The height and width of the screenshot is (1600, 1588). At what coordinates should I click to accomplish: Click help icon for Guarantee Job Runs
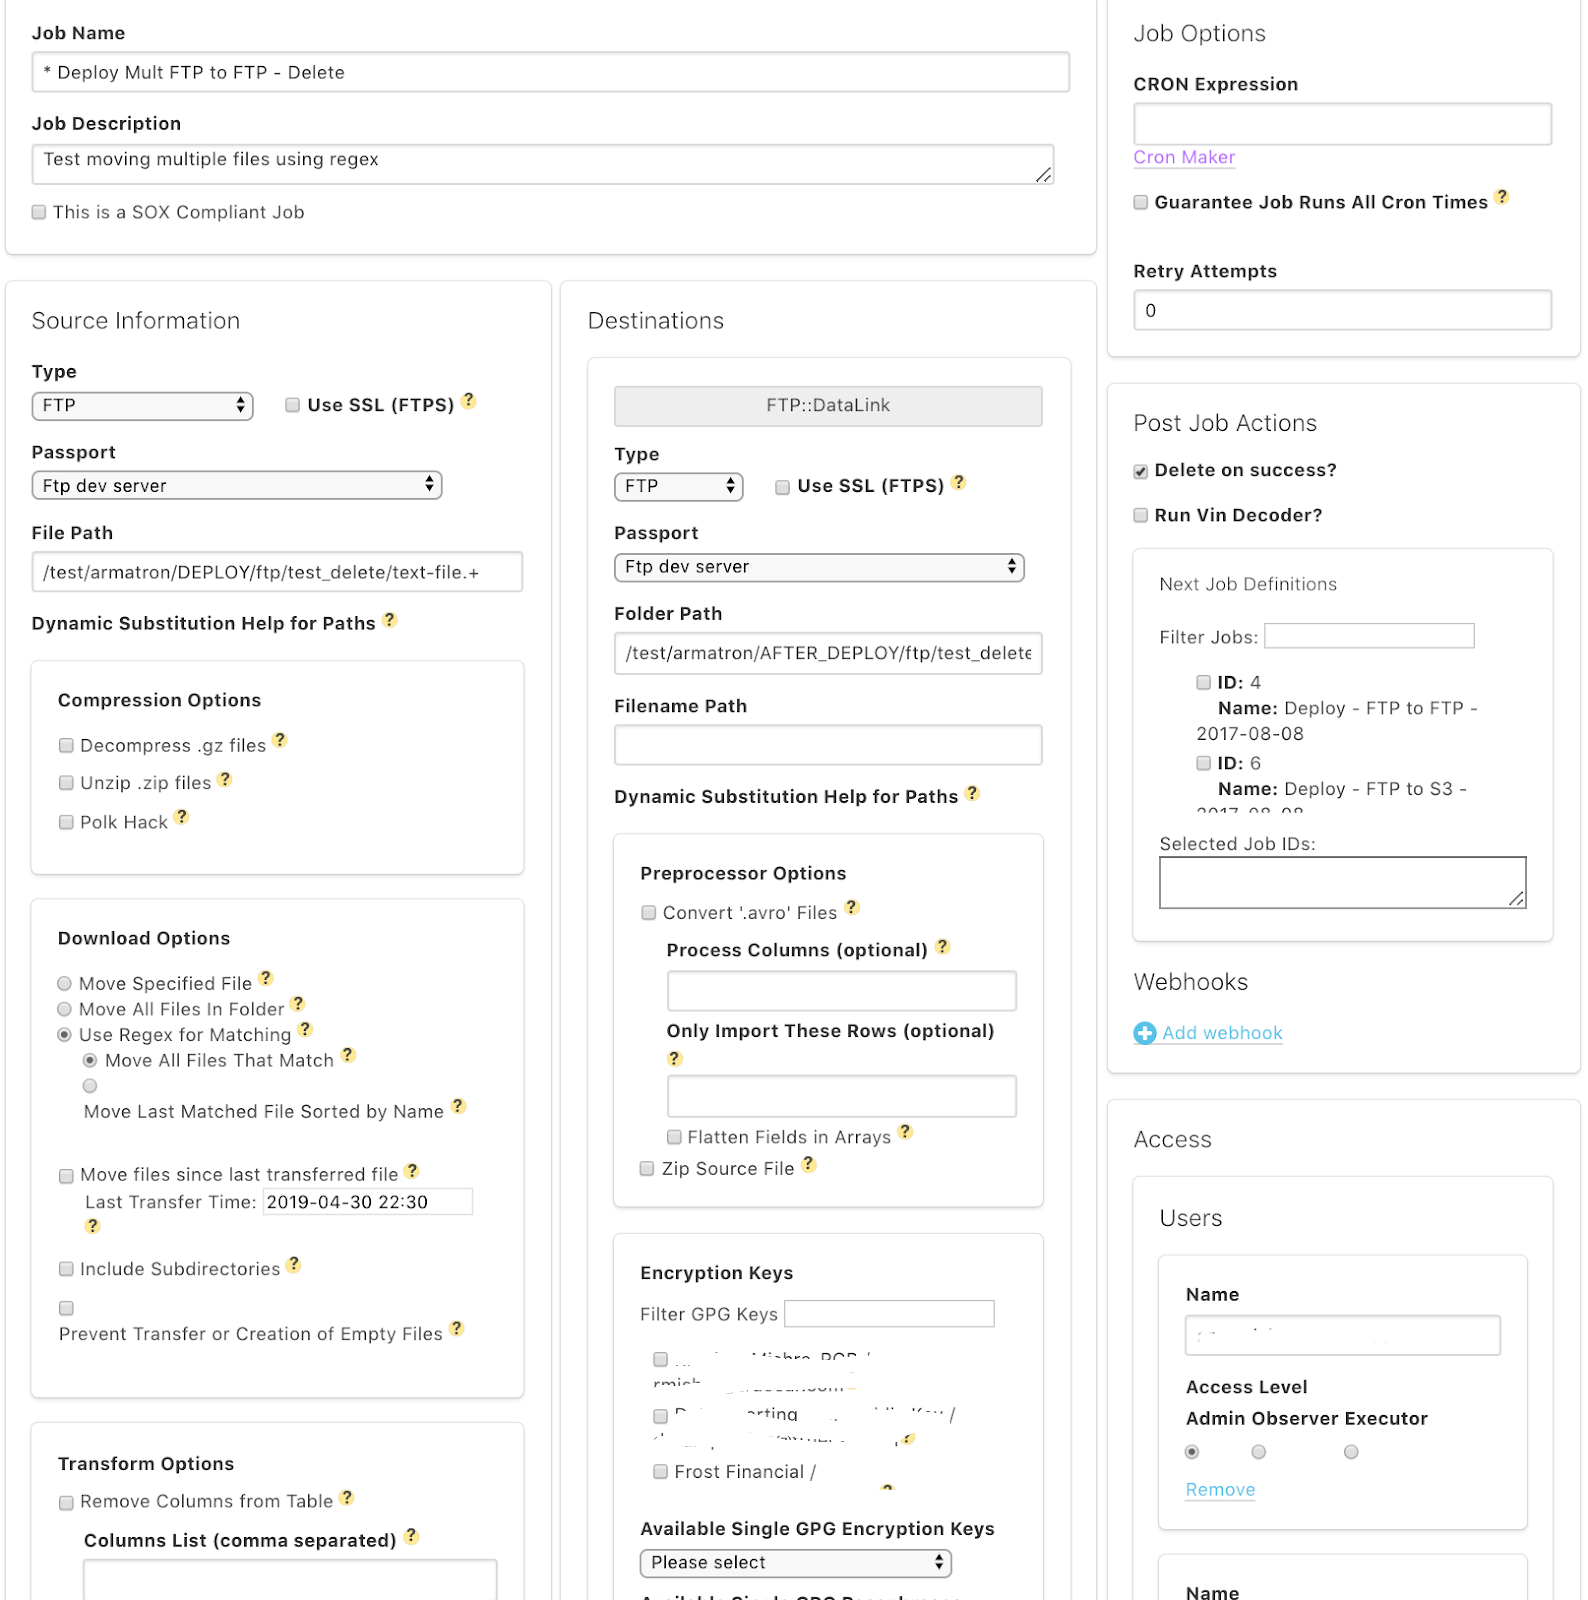[x=1501, y=196]
